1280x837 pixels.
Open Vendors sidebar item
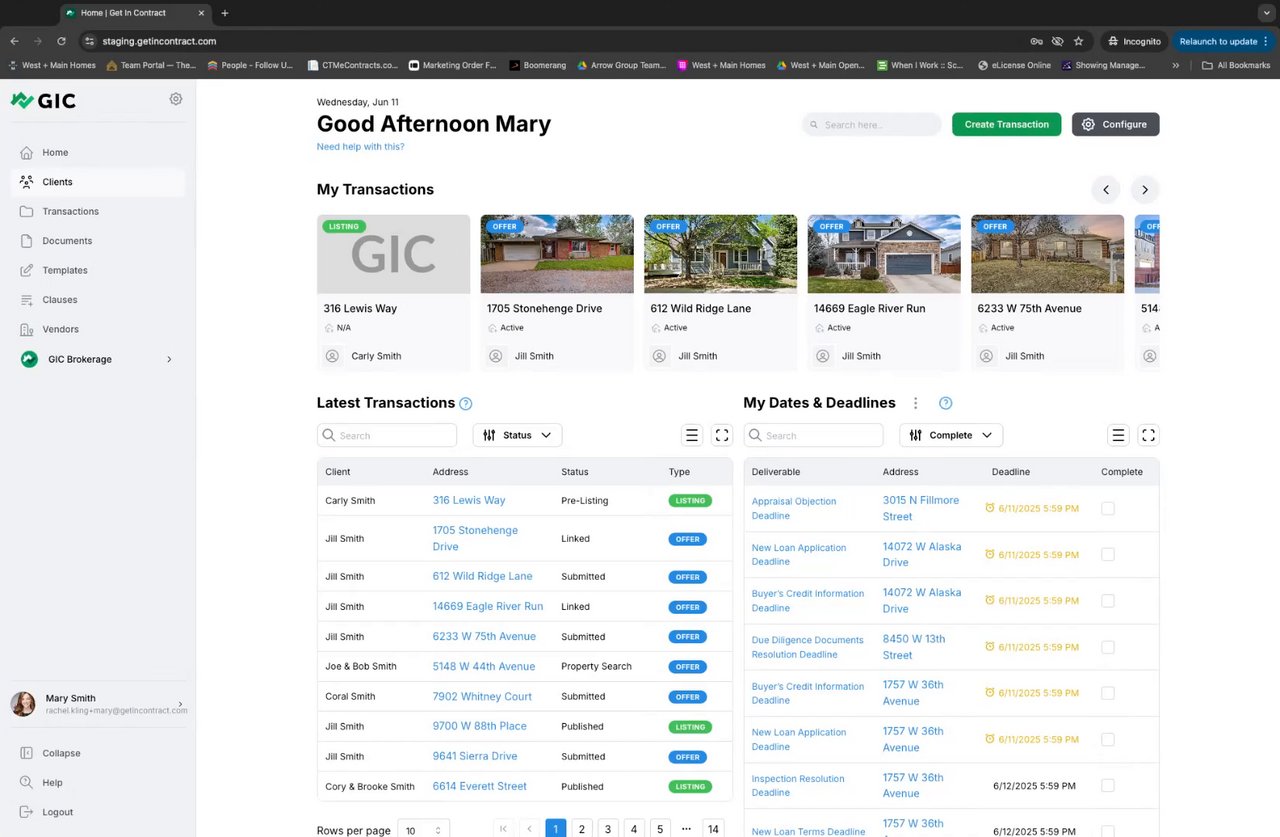pyautogui.click(x=60, y=329)
